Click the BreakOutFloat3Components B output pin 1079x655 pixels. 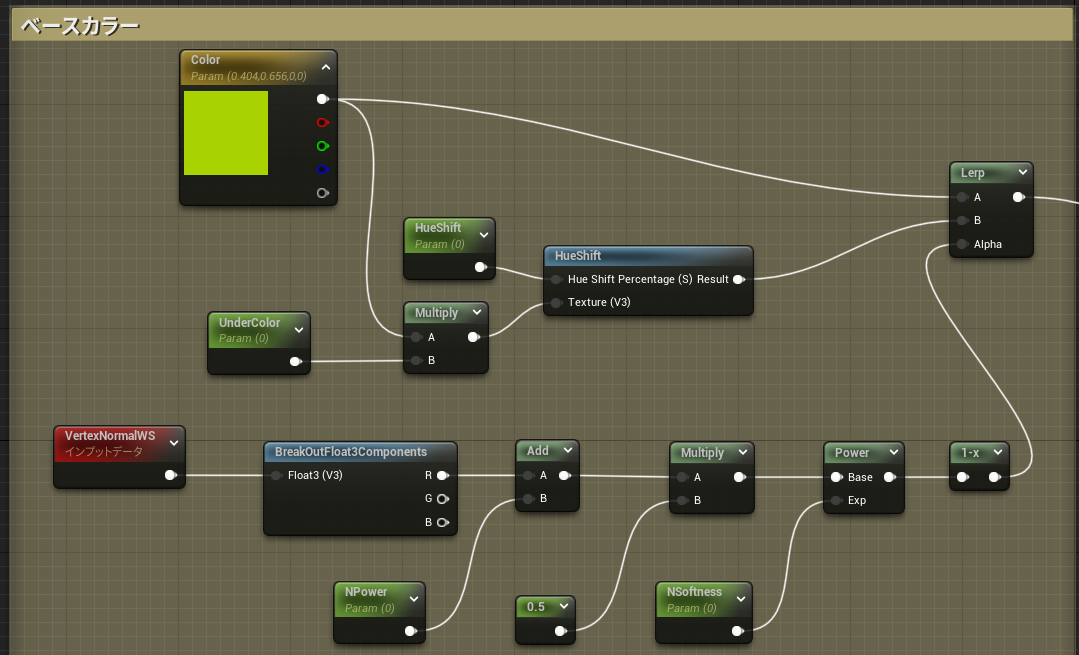[443, 522]
